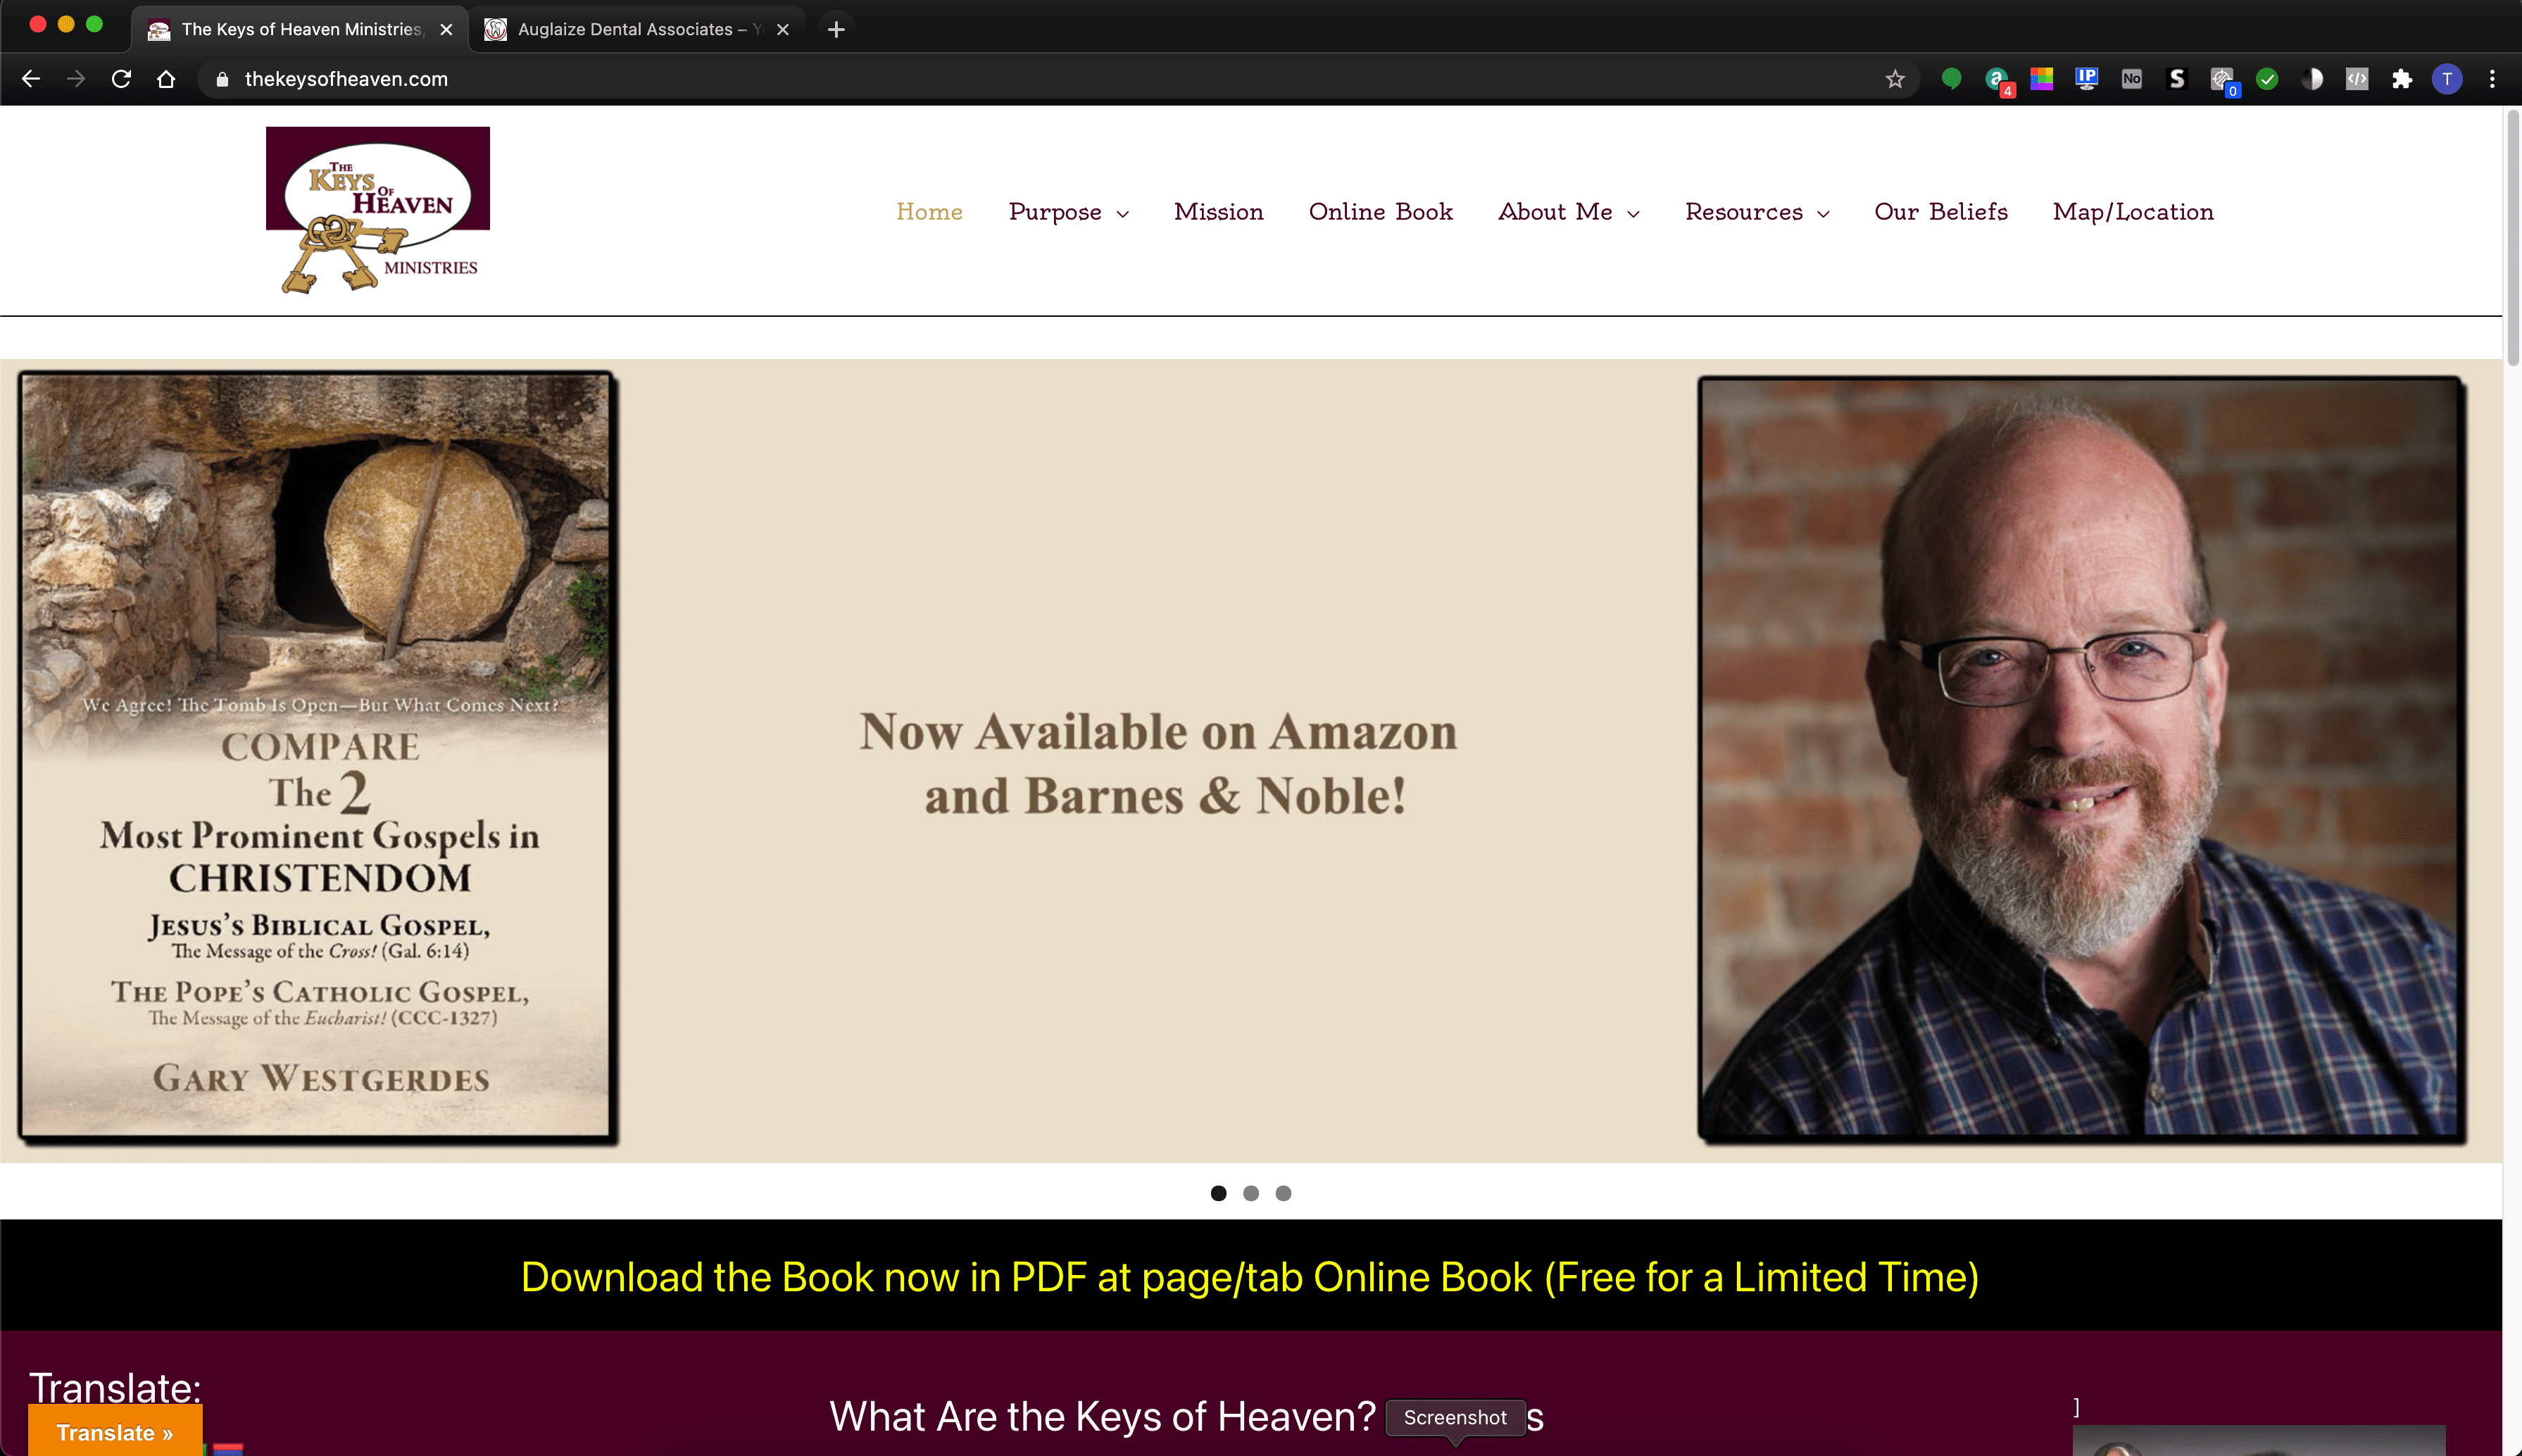Open the Chrome three-dot menu
The width and height of the screenshot is (2522, 1456).
pyautogui.click(x=2492, y=79)
